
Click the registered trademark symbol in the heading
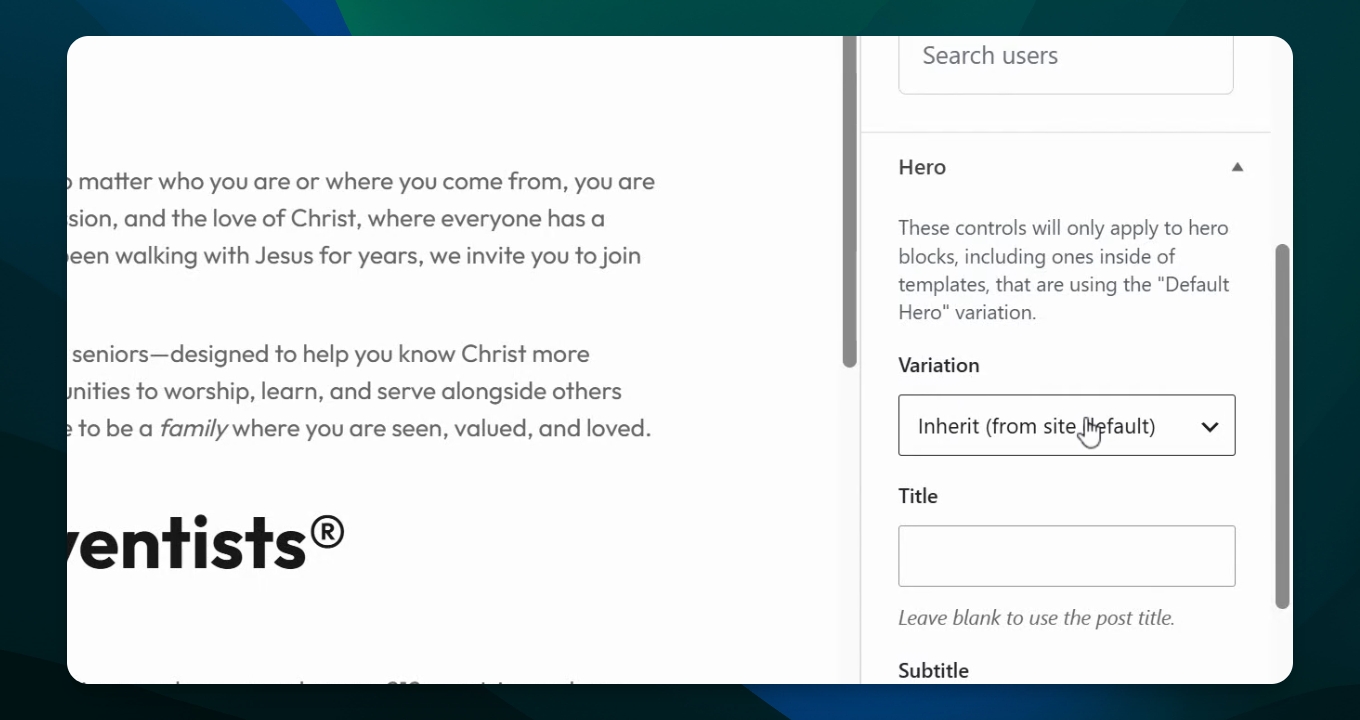tap(327, 531)
